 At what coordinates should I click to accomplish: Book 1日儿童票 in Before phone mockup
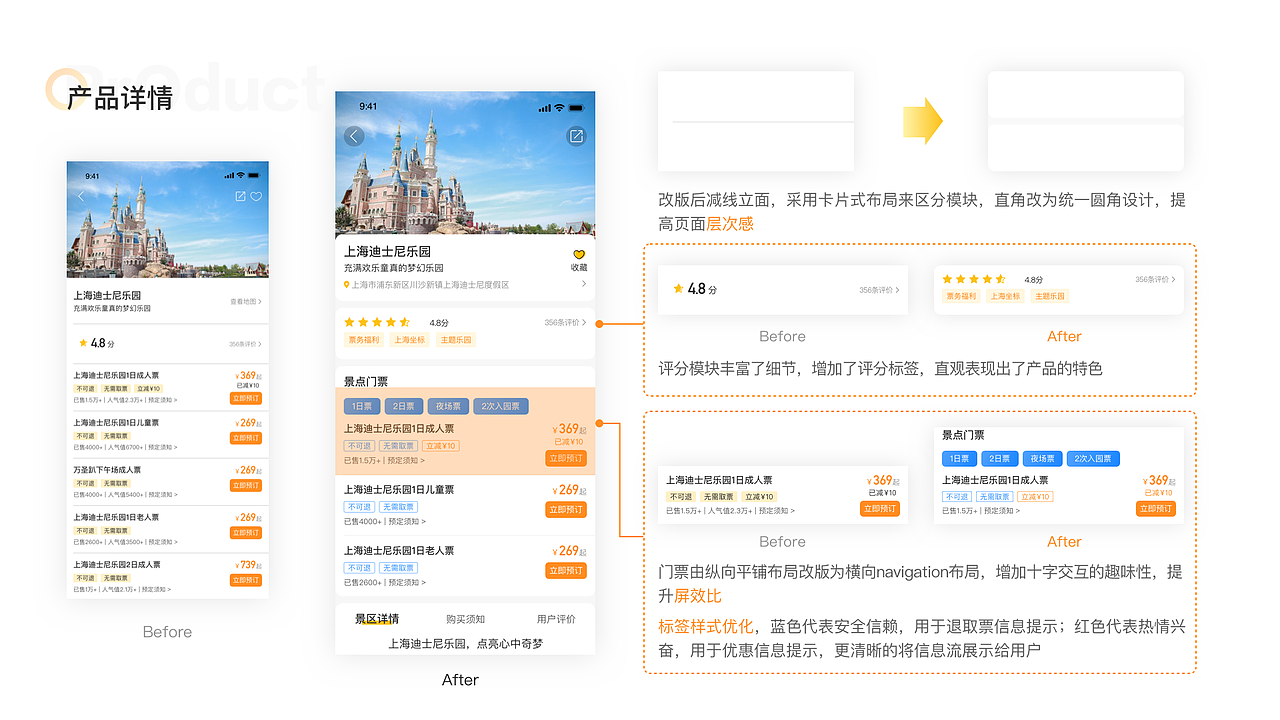(x=246, y=438)
